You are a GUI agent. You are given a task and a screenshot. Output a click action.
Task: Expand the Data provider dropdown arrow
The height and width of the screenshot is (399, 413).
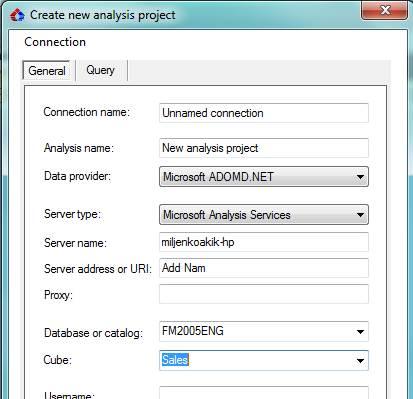(360, 177)
